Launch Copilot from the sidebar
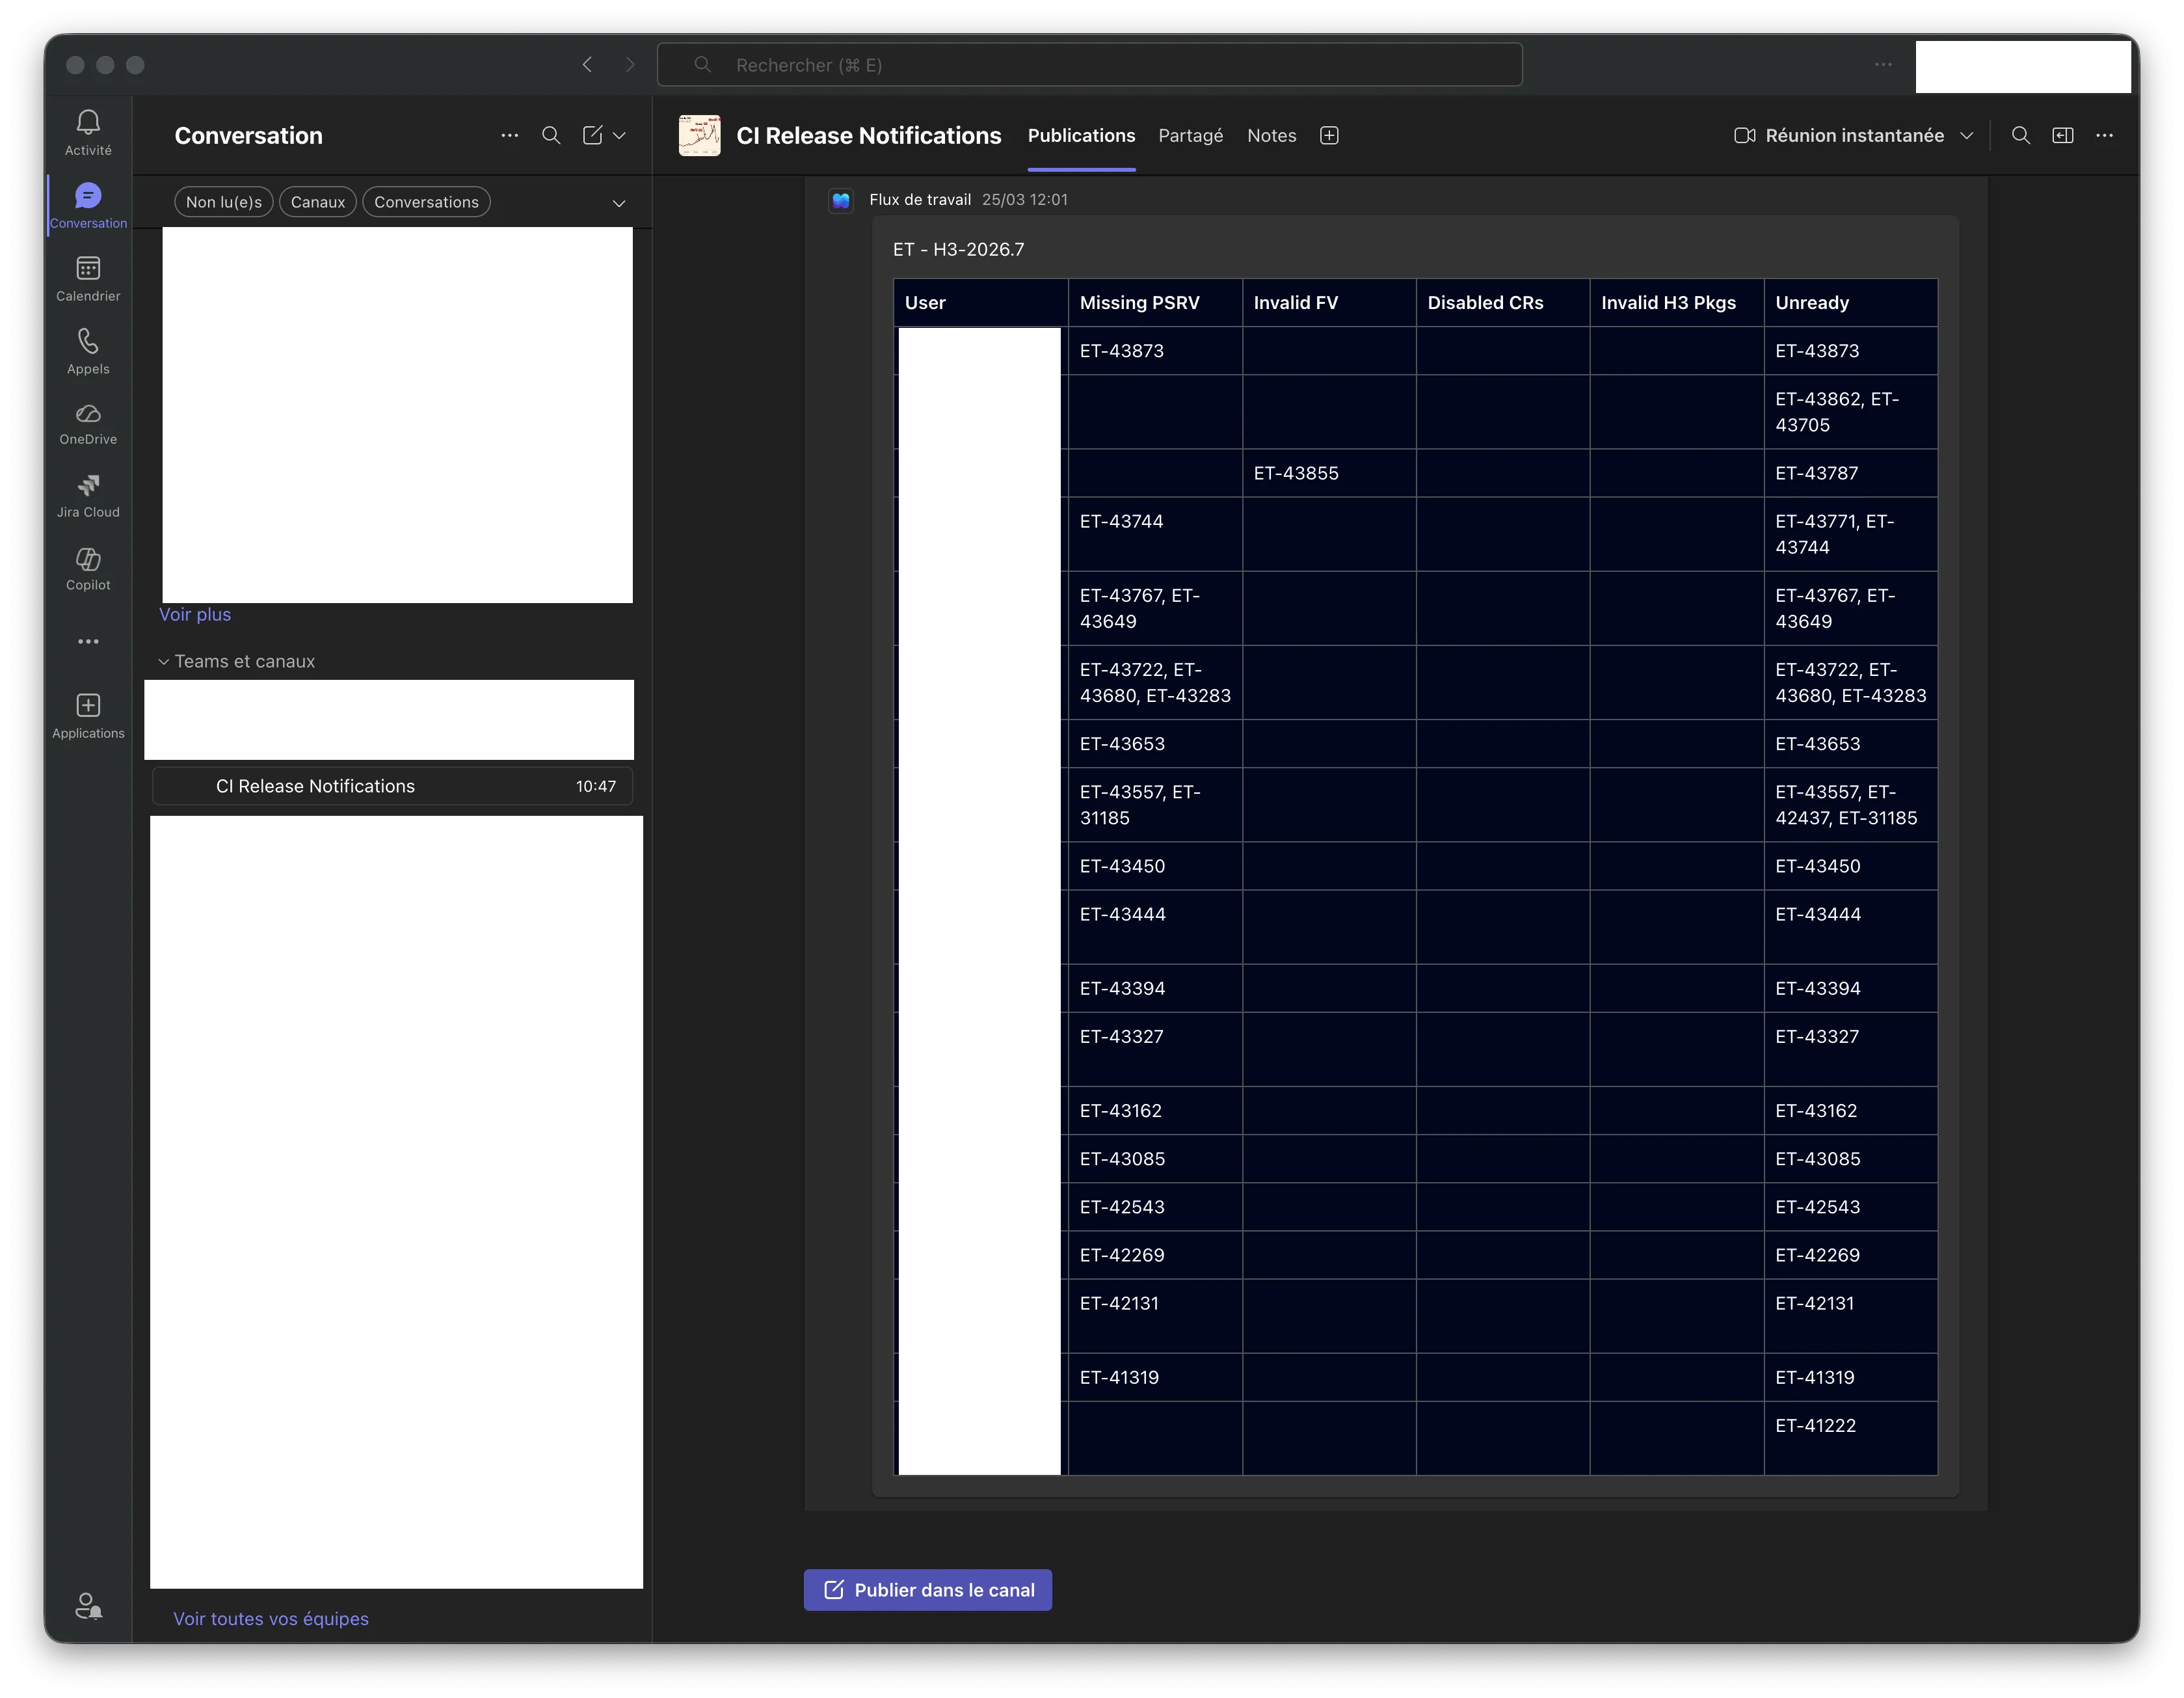 (x=88, y=569)
